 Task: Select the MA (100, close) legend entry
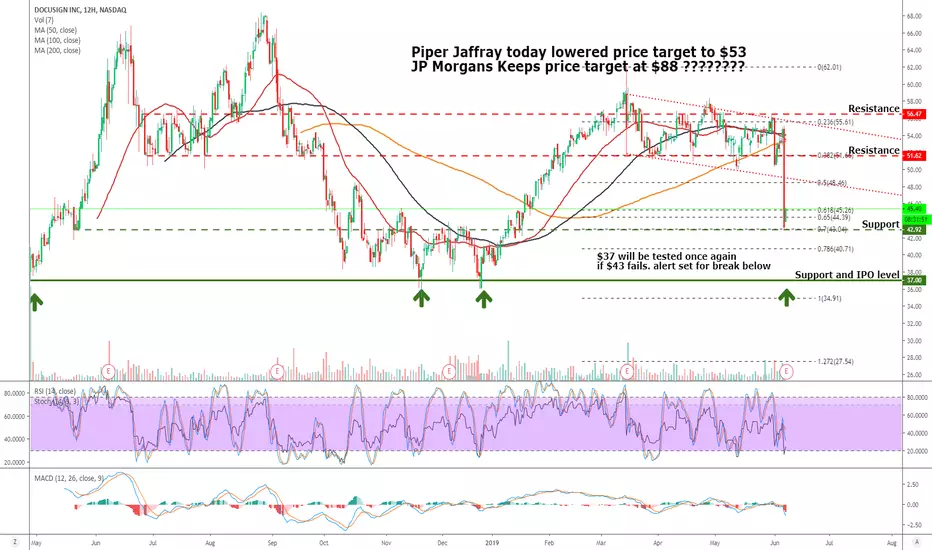57,40
